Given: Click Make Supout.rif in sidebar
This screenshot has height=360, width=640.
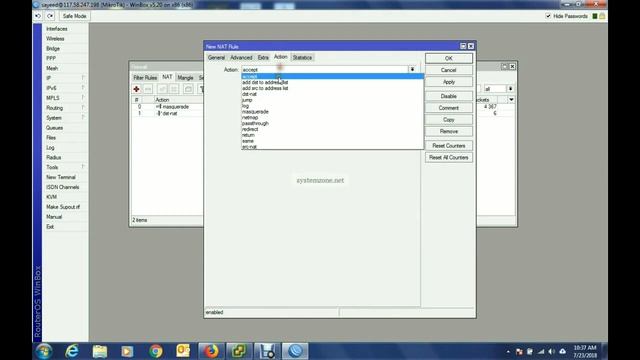Looking at the screenshot, I should pyautogui.click(x=63, y=207).
